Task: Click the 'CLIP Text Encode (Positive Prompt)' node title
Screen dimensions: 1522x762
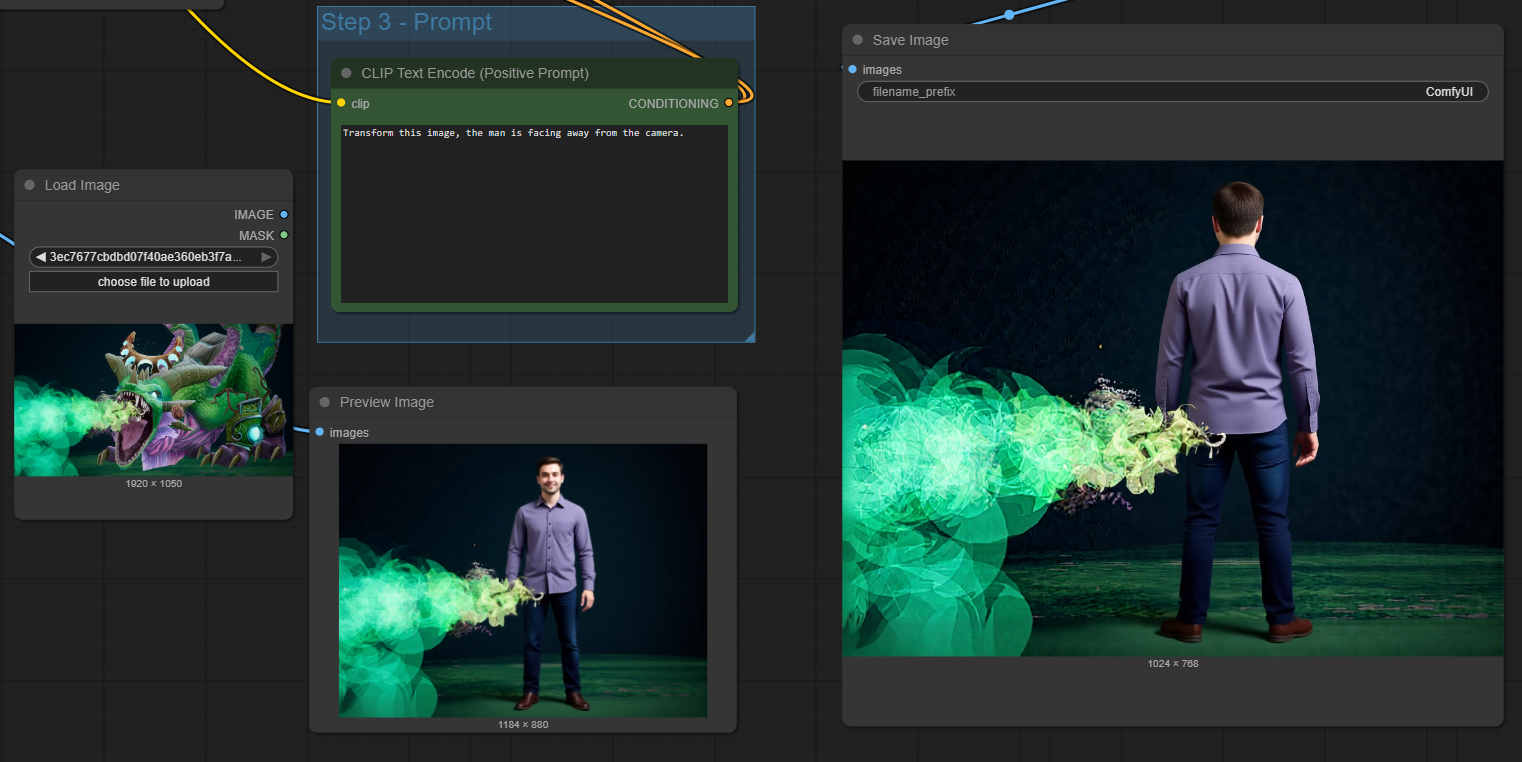Action: (x=475, y=73)
